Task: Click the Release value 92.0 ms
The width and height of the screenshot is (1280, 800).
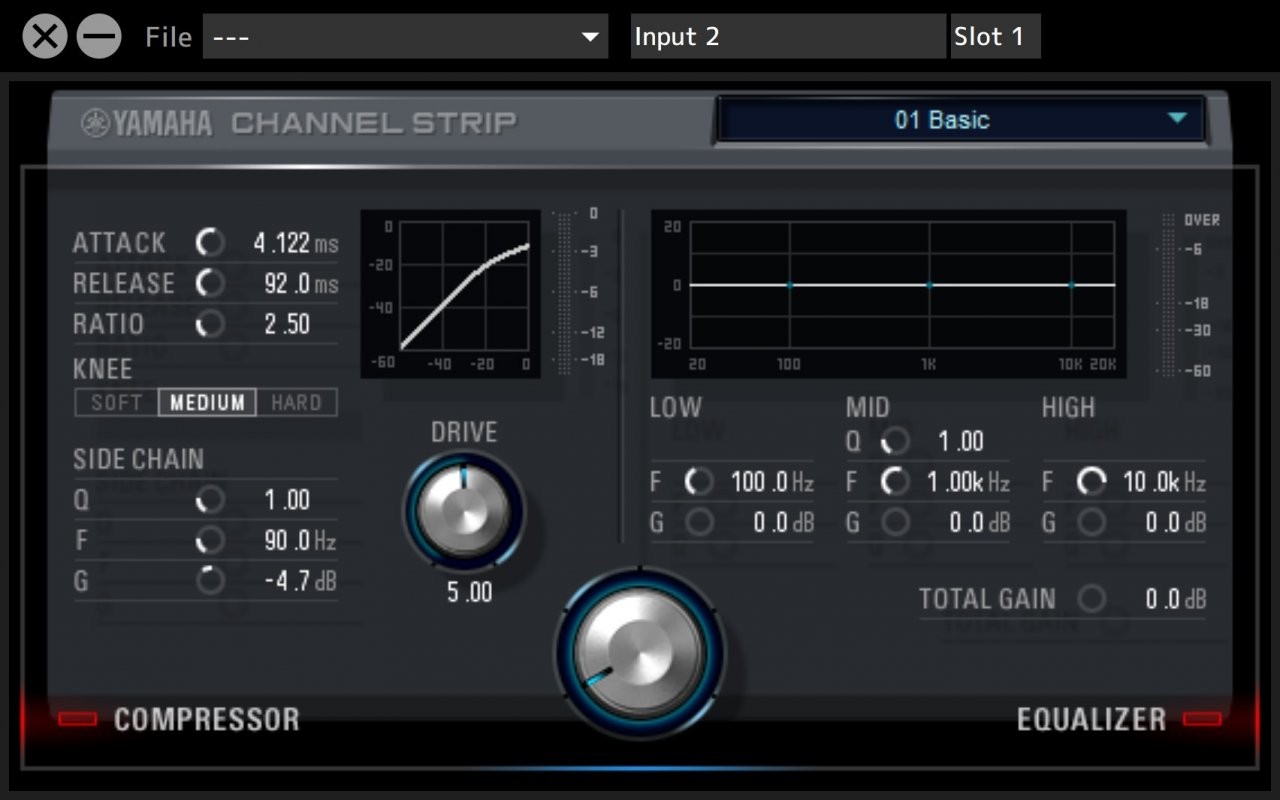Action: coord(301,284)
